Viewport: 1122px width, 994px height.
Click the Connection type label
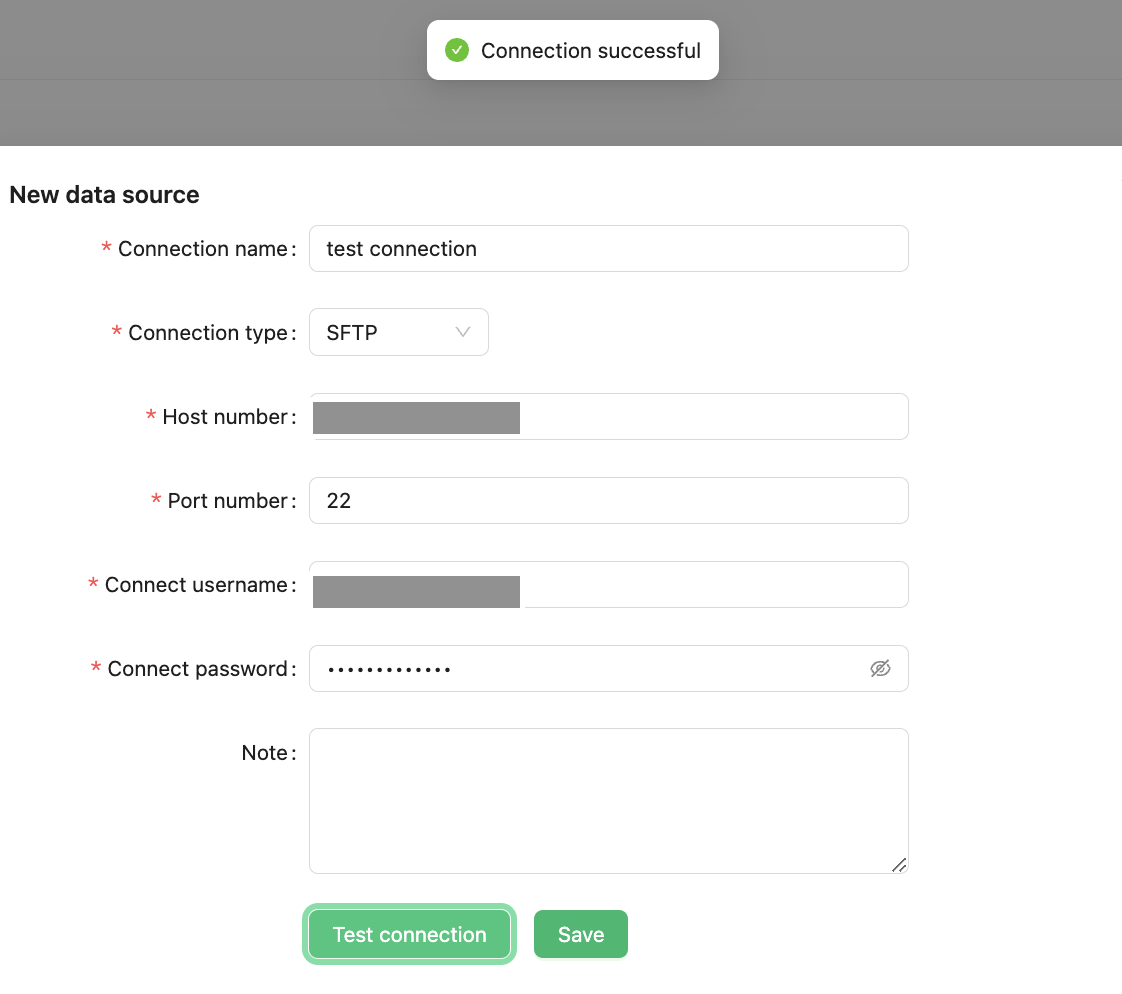211,332
